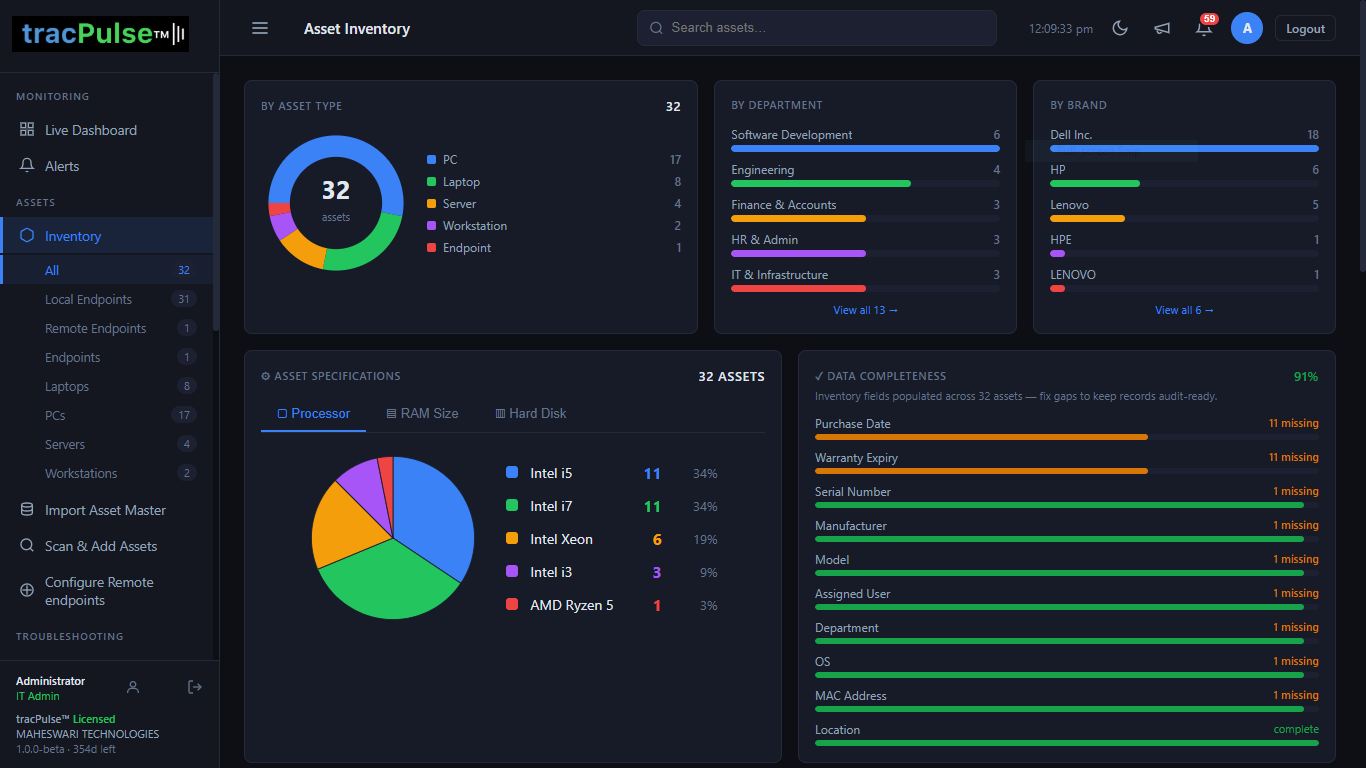Viewport: 1366px width, 768px height.
Task: Open the profile icon near Administrator
Action: click(133, 687)
